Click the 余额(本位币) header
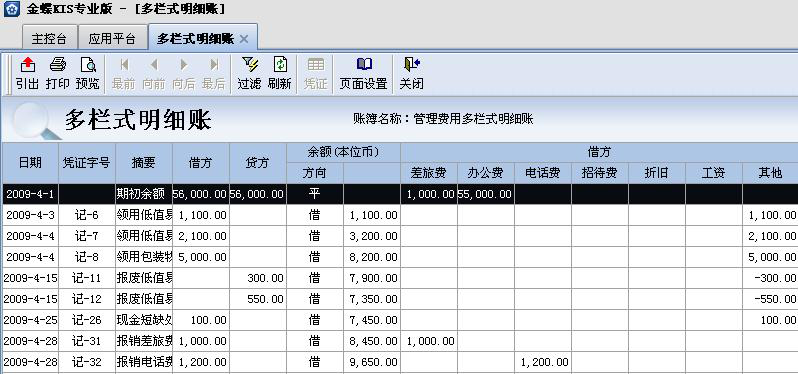 point(344,153)
